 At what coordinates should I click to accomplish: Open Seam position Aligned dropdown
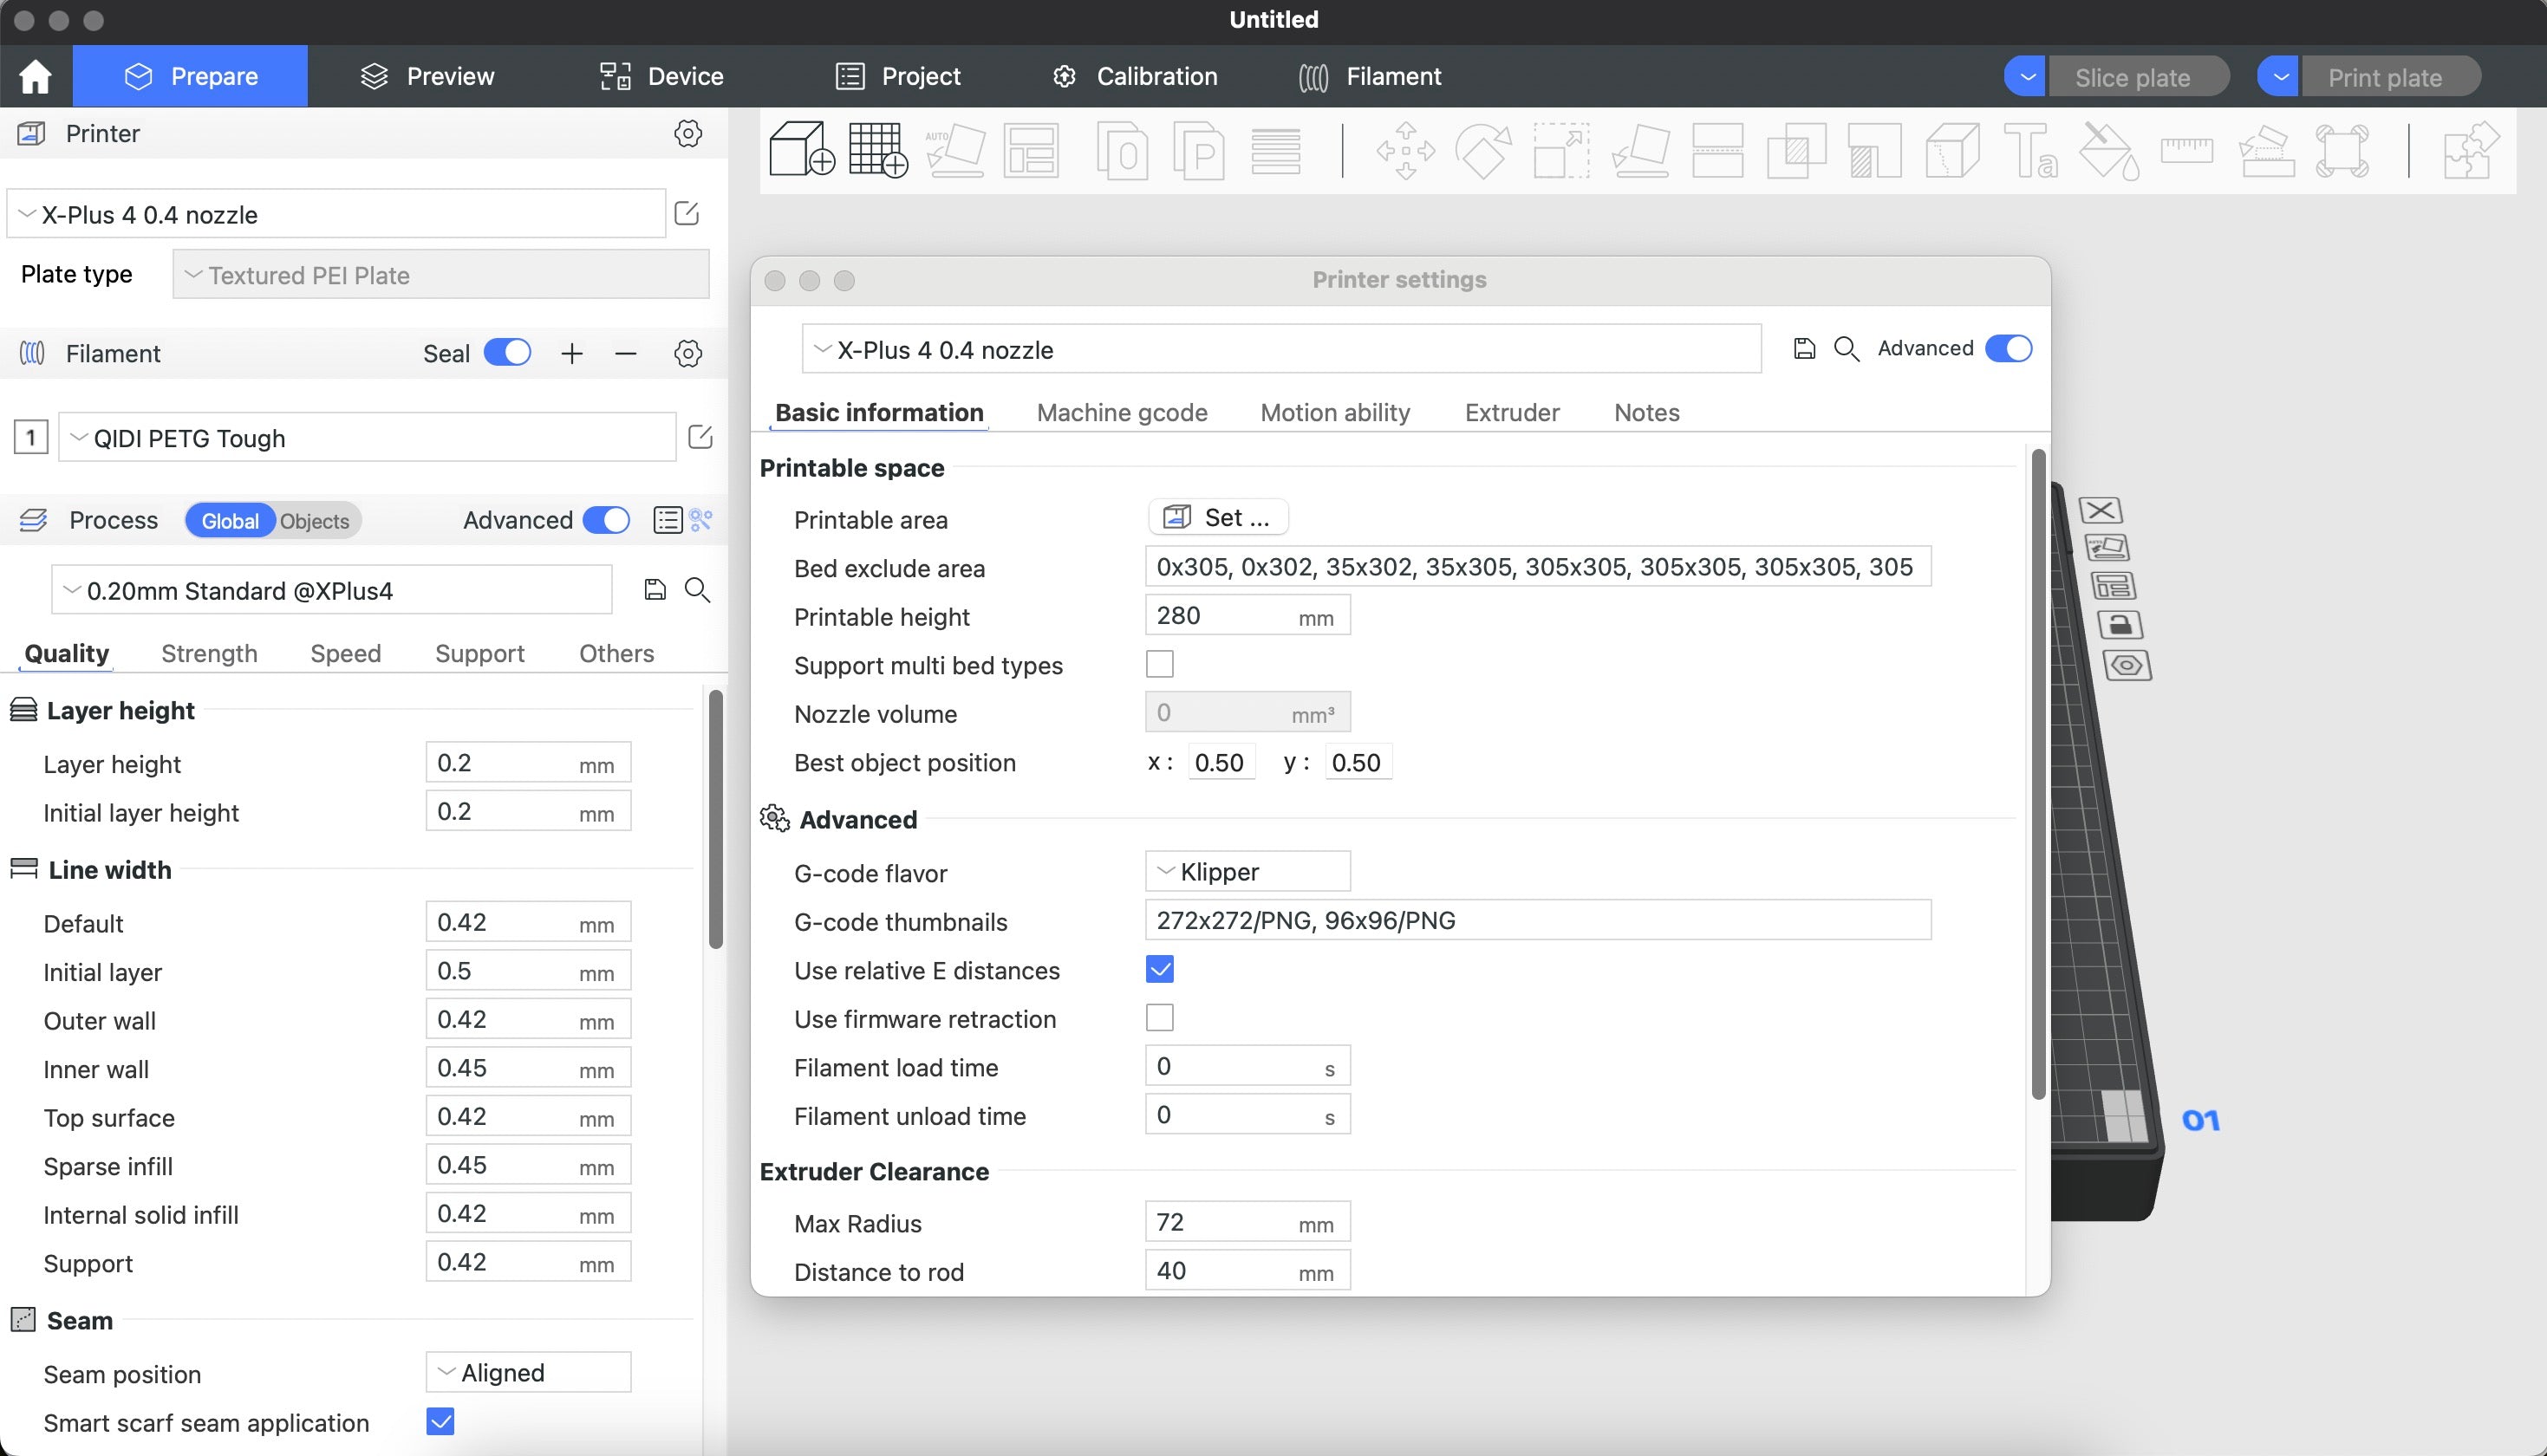528,1372
